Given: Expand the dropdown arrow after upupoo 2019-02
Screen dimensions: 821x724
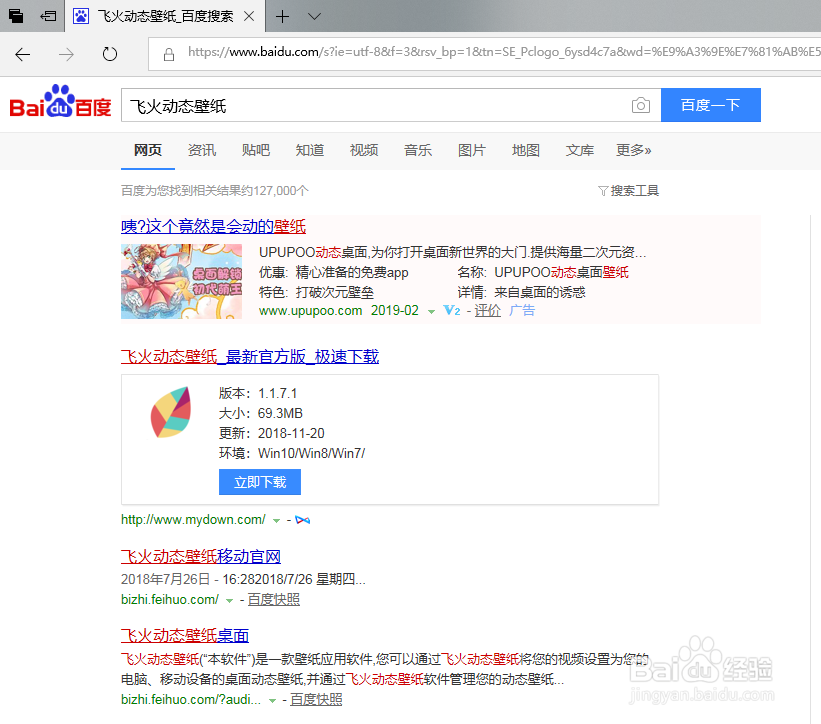Looking at the screenshot, I should [431, 312].
